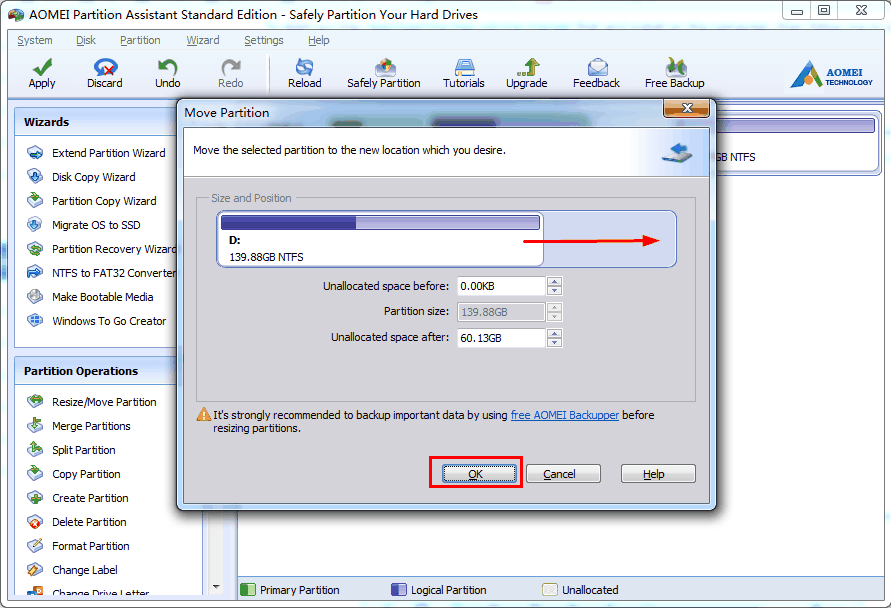Click the Unallocated space after field
Screen dimensions: 891x608
tap(501, 338)
